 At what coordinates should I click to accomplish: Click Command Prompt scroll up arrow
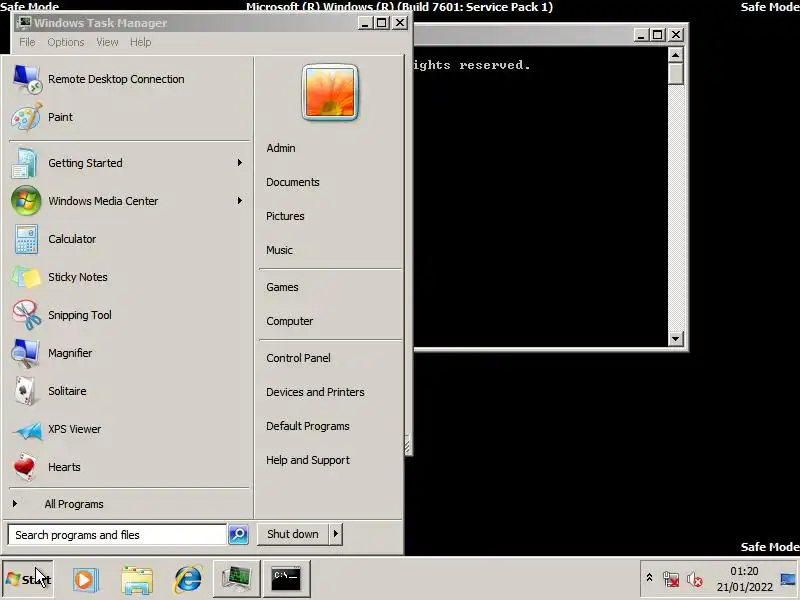pyautogui.click(x=675, y=55)
